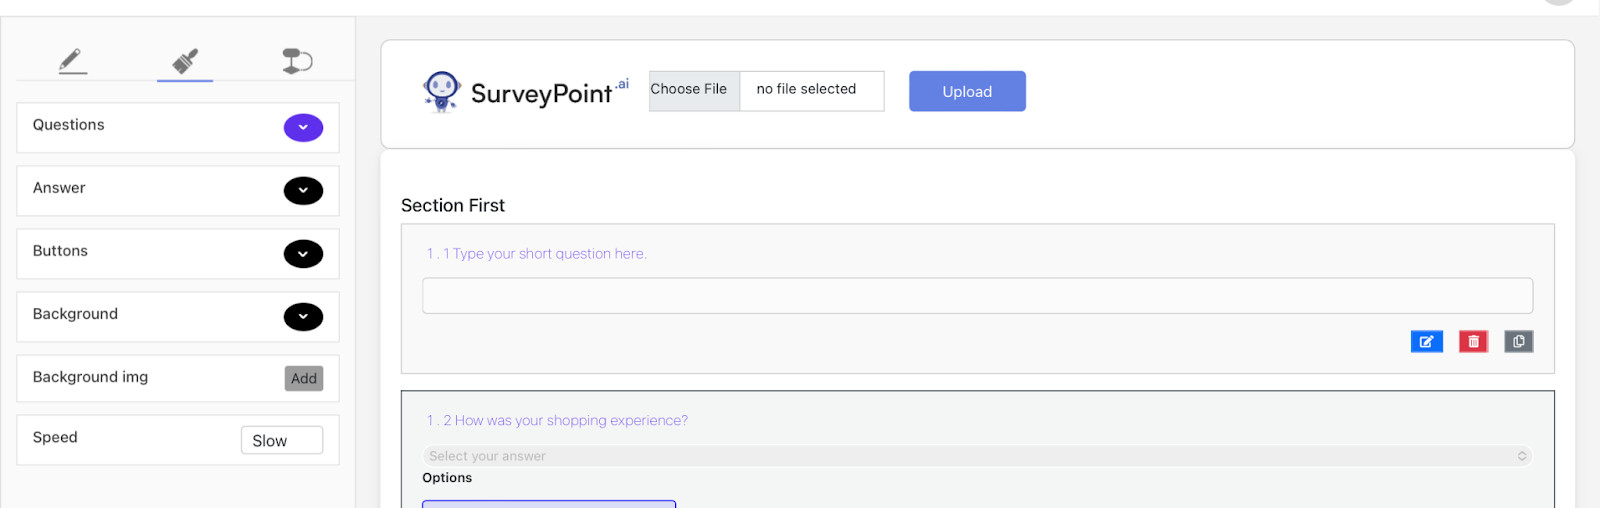Screen dimensions: 1600x508
Task: Click Add for Background img
Action: [304, 379]
